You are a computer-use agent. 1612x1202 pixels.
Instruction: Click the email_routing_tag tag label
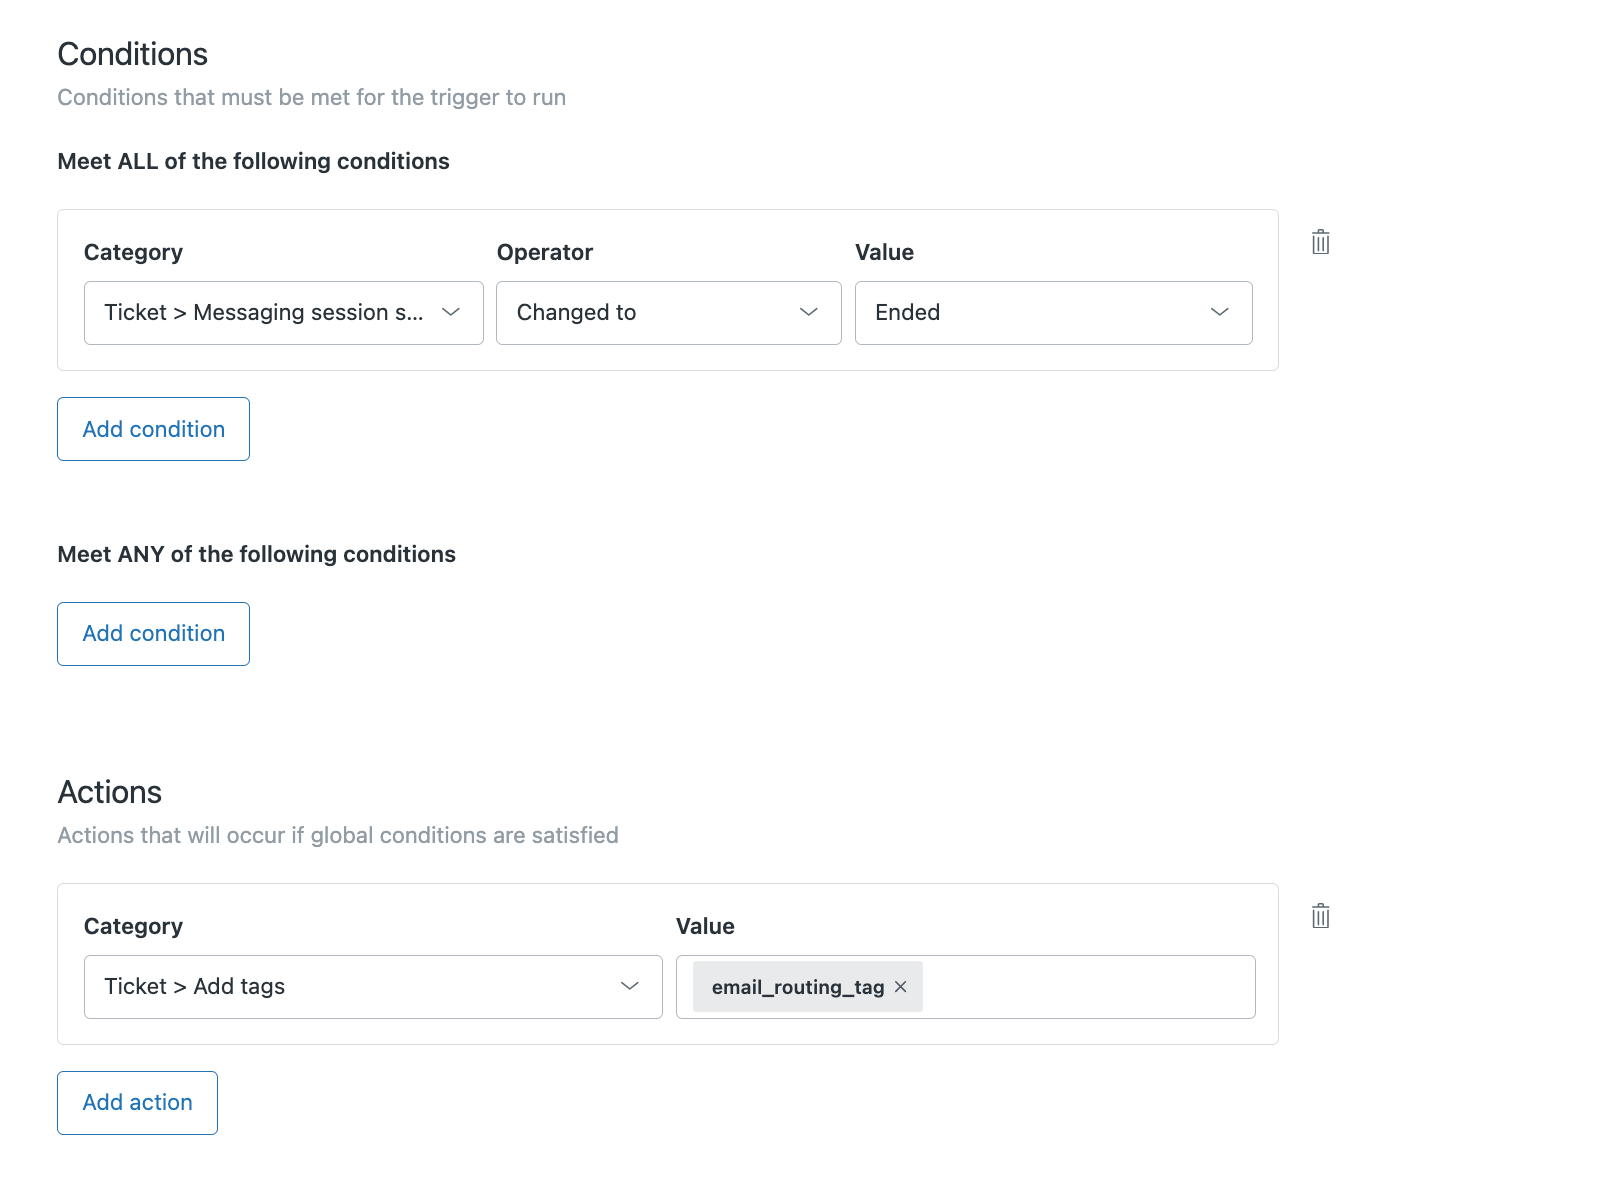[798, 987]
